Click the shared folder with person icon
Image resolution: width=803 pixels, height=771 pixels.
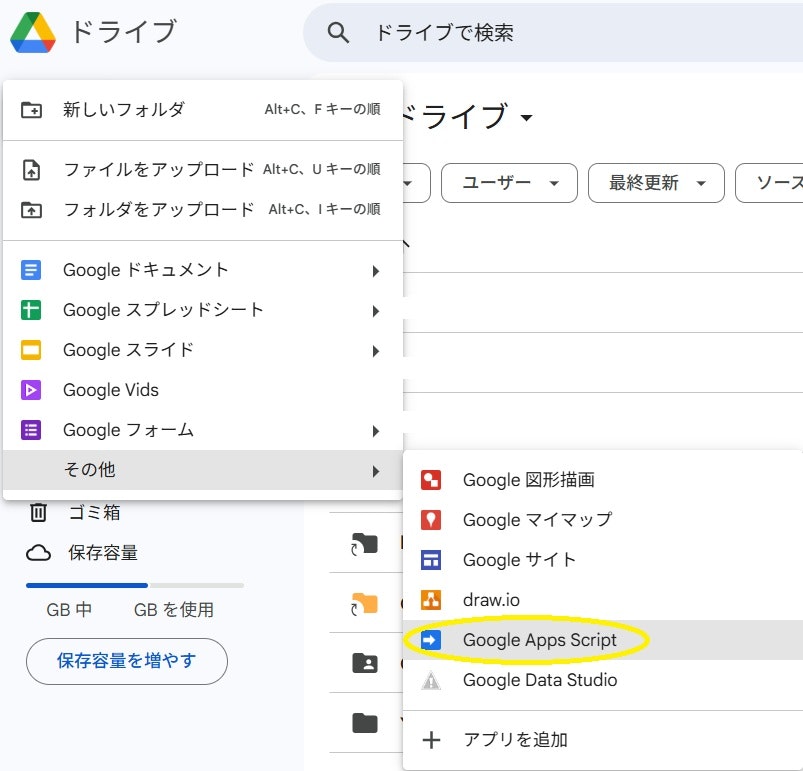[x=365, y=663]
